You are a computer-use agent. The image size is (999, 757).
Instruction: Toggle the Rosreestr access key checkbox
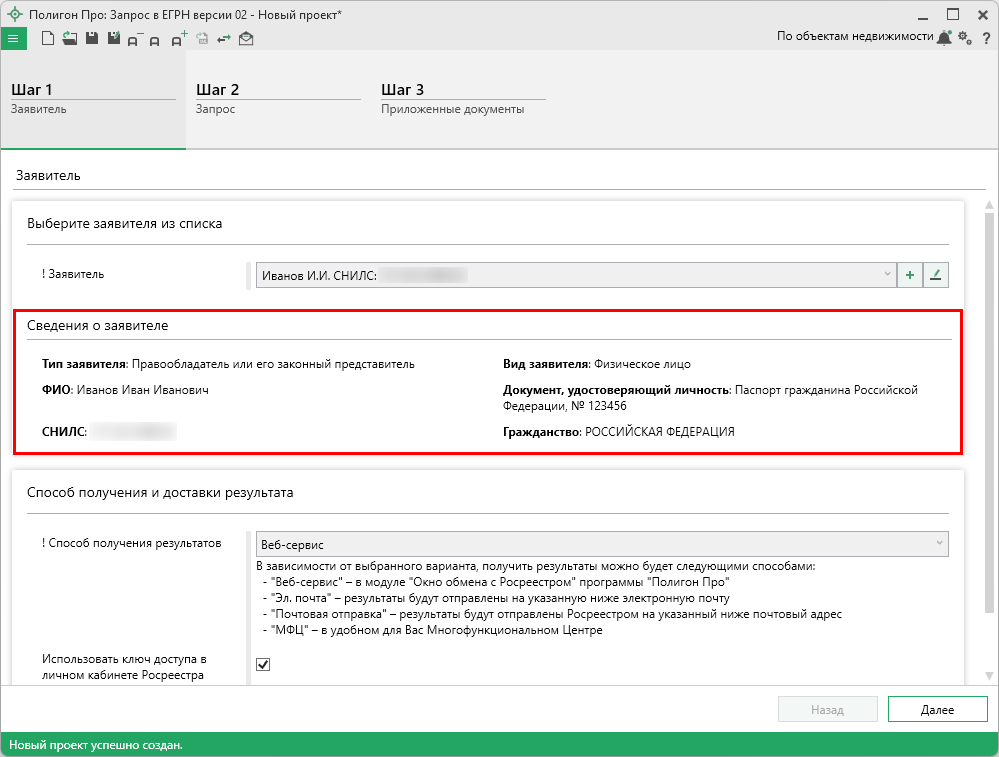264,665
